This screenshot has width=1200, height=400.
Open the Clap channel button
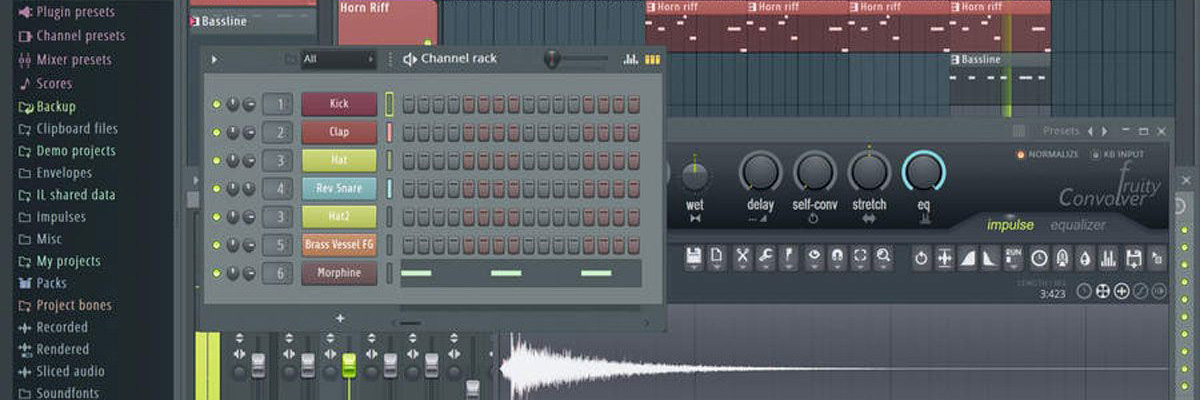click(339, 132)
